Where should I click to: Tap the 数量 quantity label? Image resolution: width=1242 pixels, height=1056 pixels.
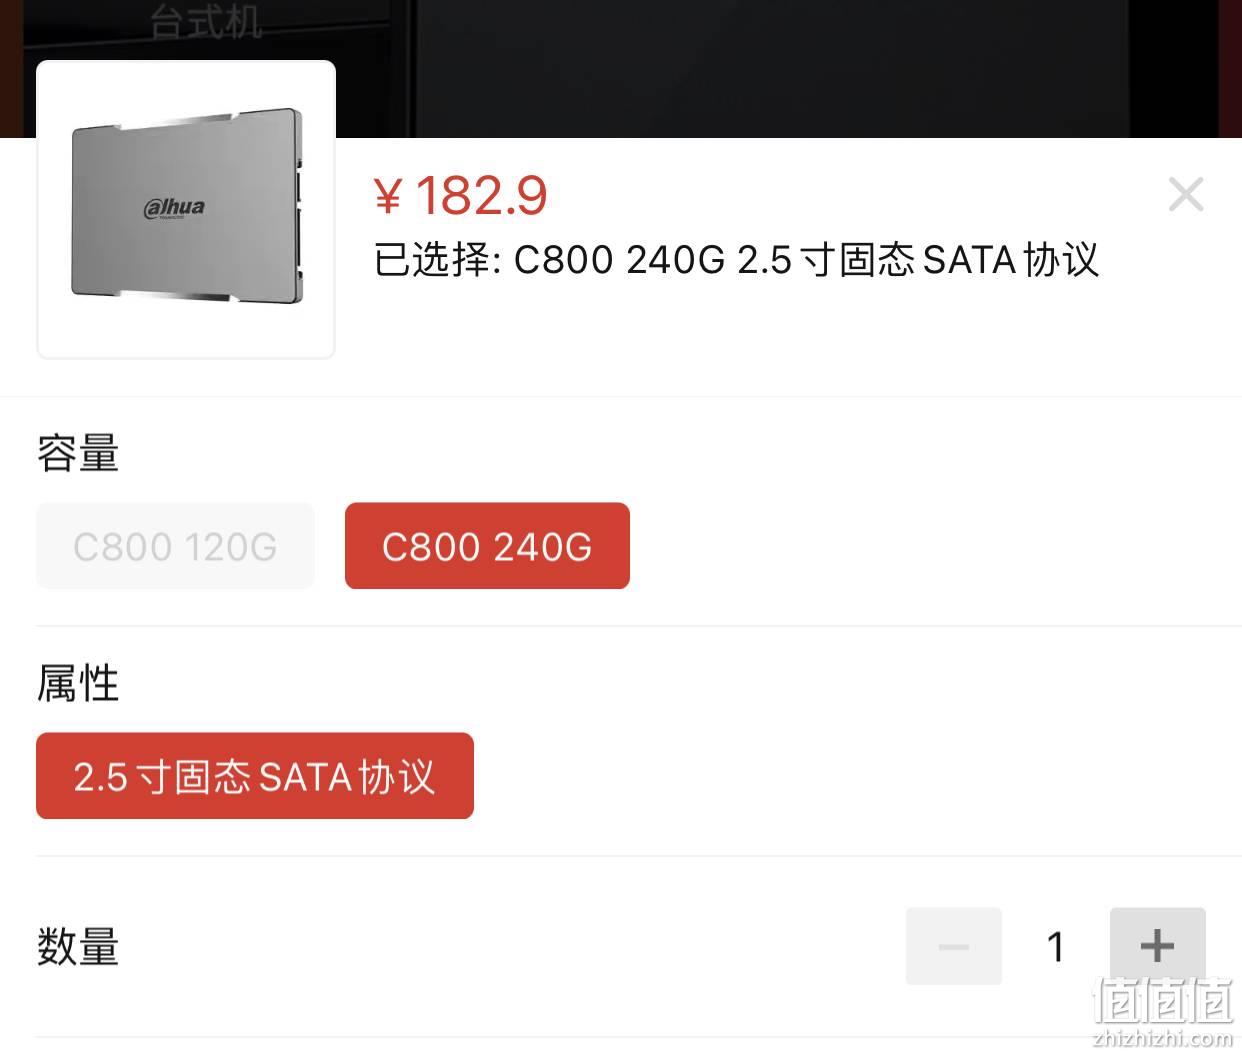tap(78, 946)
